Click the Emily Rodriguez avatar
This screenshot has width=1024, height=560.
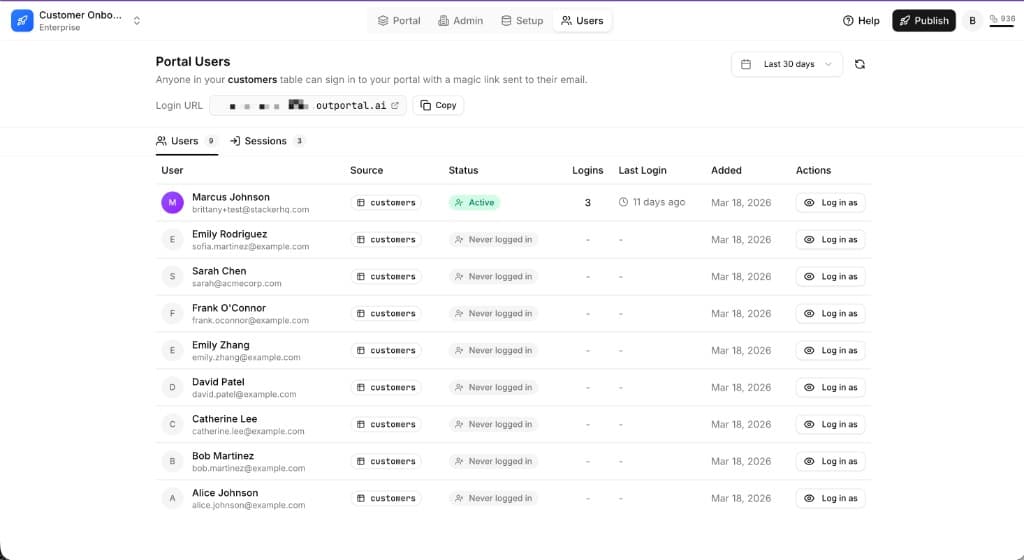pos(172,240)
